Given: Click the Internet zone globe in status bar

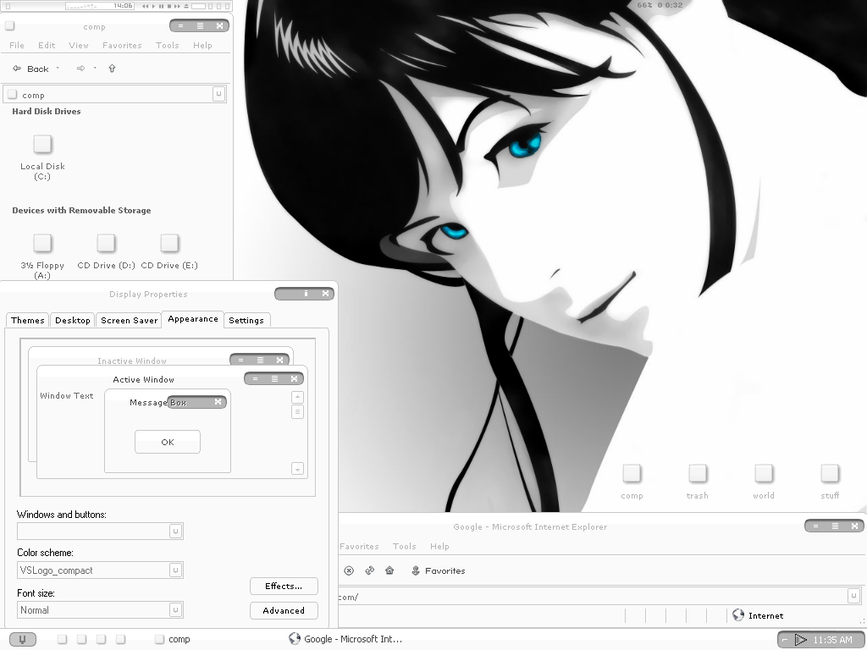Looking at the screenshot, I should tap(738, 615).
